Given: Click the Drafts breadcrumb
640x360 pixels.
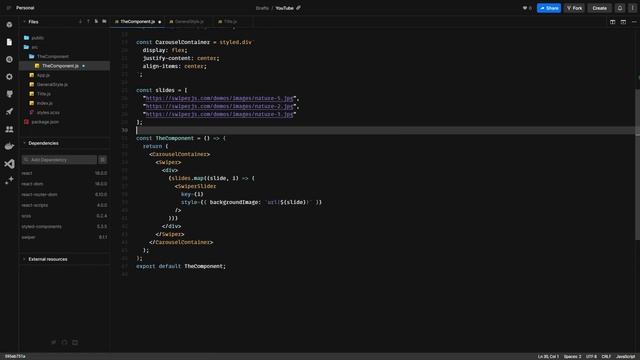Looking at the screenshot, I should pyautogui.click(x=262, y=8).
